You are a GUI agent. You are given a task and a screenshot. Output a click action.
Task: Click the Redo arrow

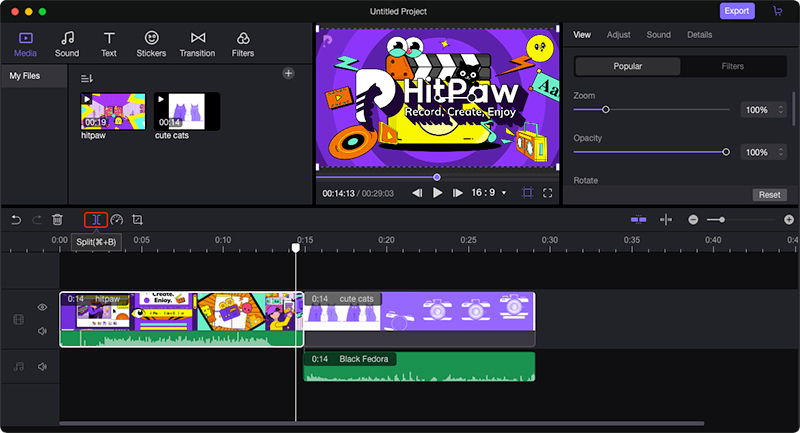[37, 220]
